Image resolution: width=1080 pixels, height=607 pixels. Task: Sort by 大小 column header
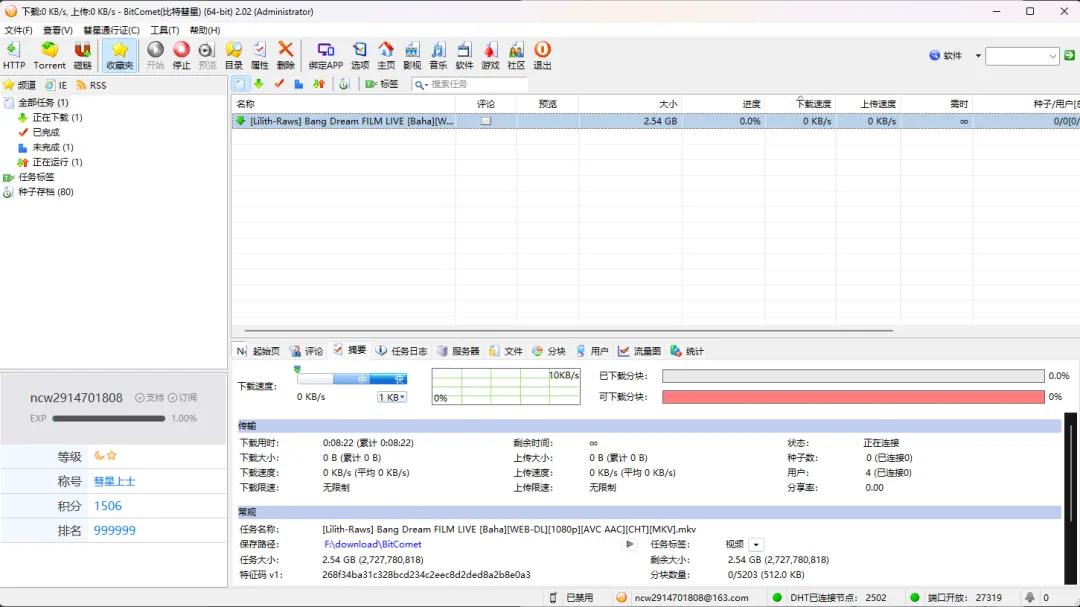630,104
